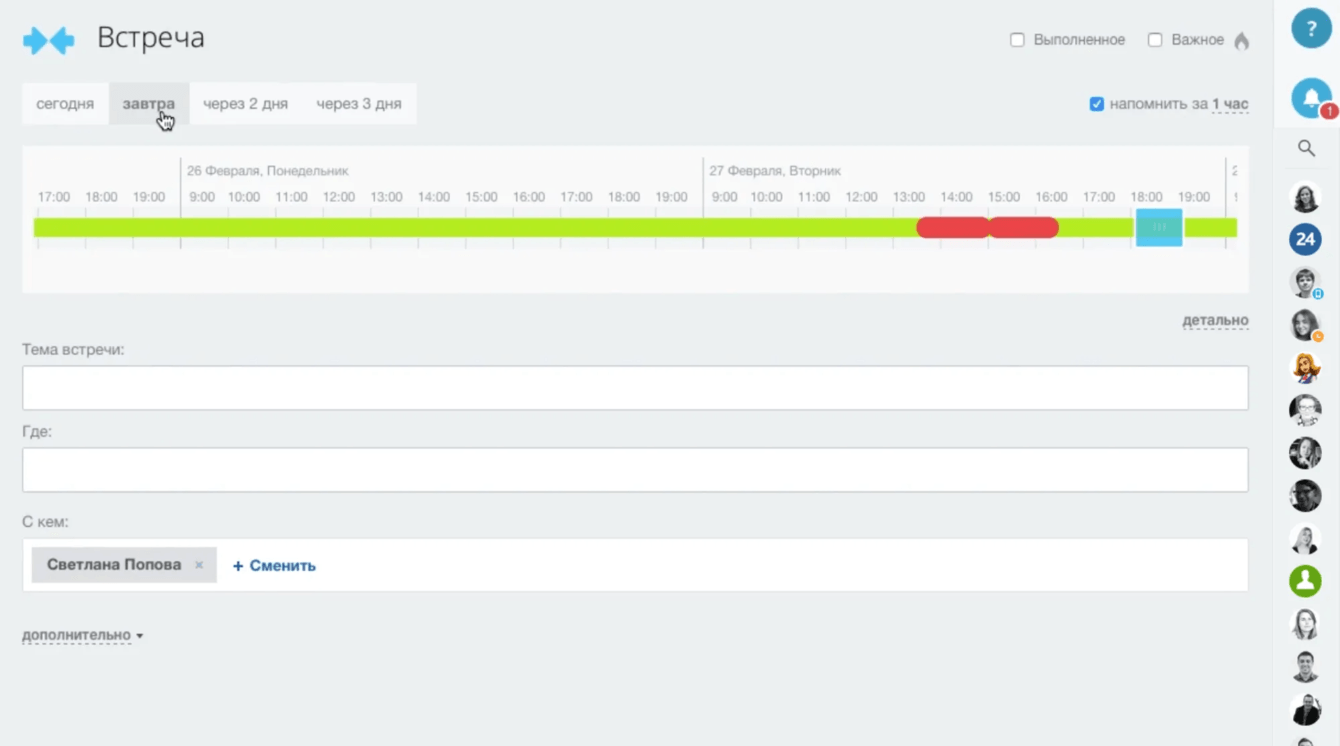
Task: Expand the детально timeline view
Action: point(1215,321)
